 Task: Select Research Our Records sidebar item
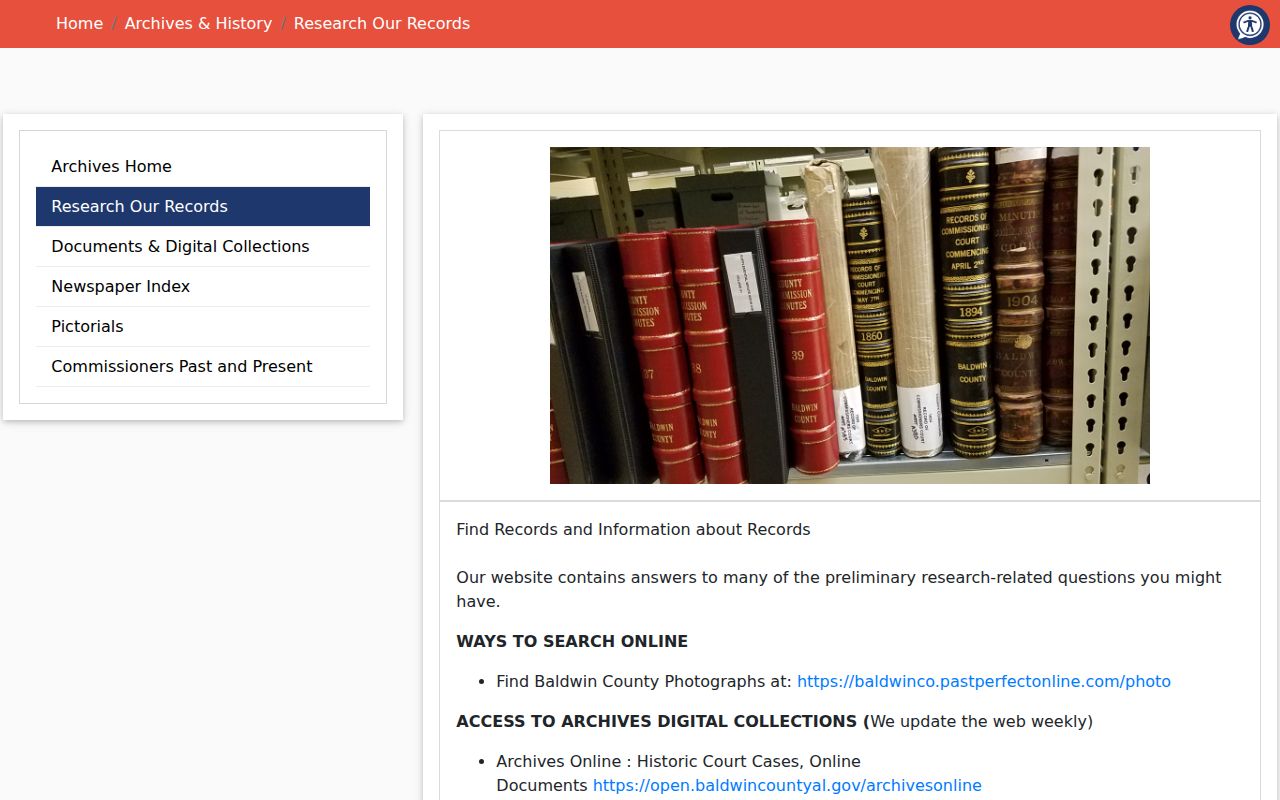203,206
